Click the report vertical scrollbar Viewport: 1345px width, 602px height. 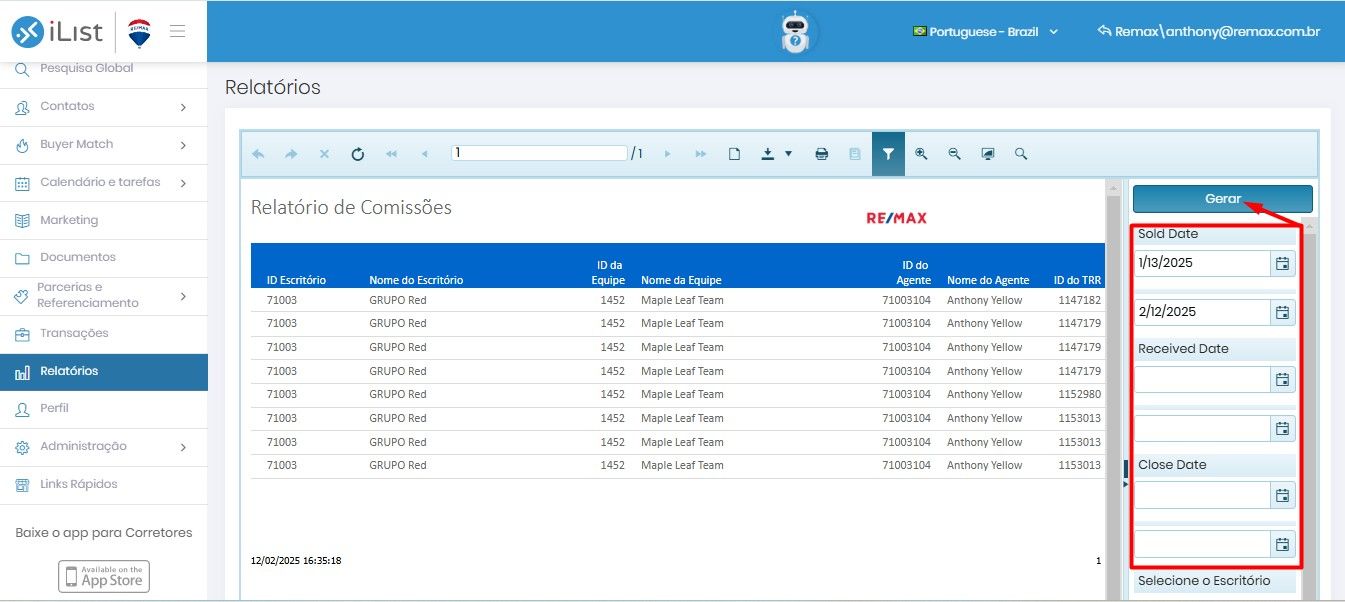click(x=1111, y=390)
